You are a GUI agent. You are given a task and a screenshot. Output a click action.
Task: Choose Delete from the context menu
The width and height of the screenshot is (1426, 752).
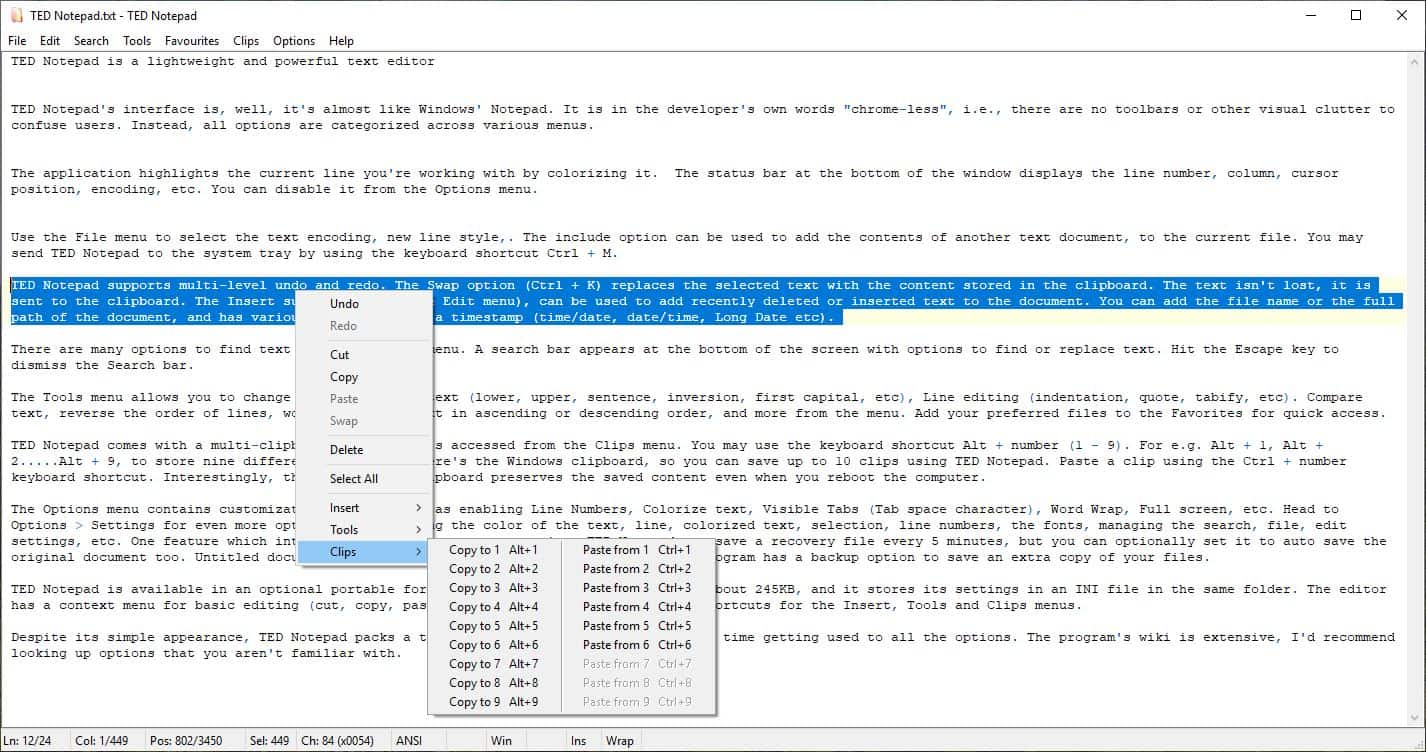(x=364, y=450)
